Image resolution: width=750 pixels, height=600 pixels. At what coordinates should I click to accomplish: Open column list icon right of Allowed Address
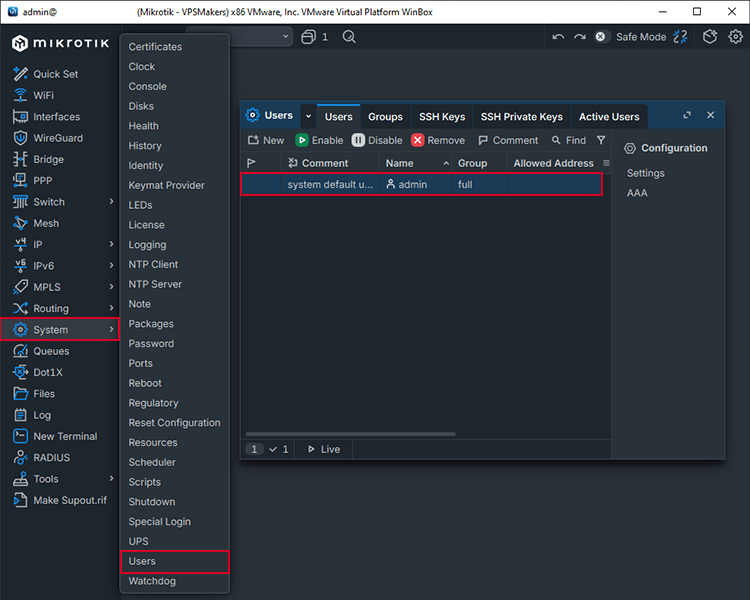607,163
